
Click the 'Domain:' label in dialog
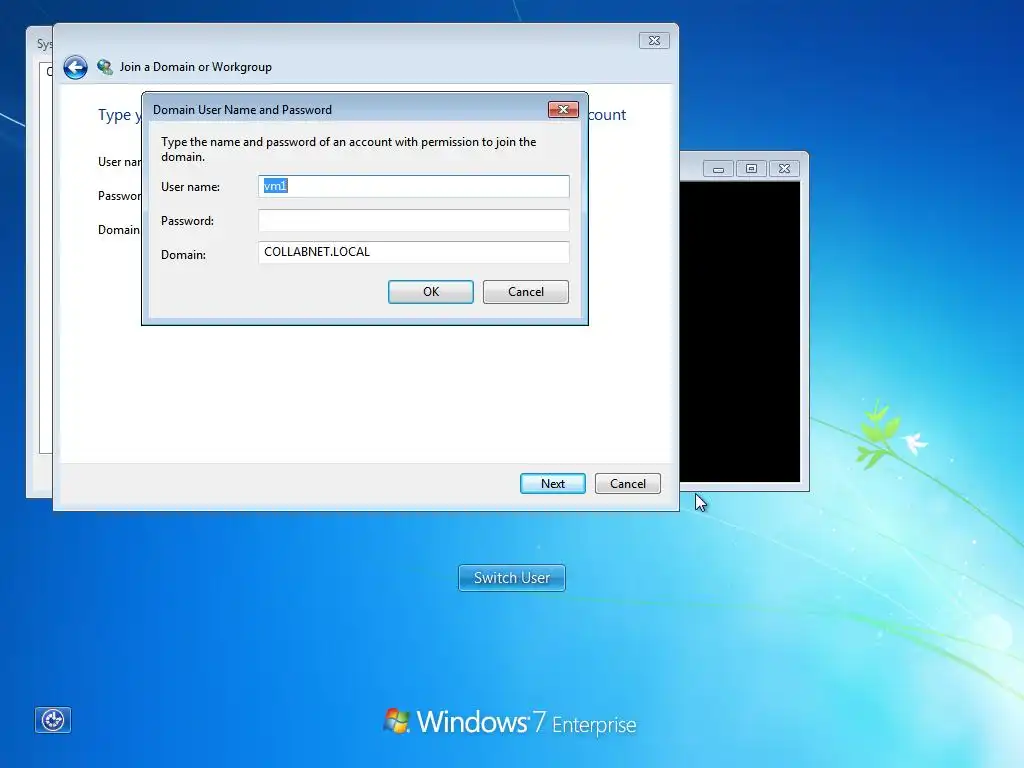[184, 255]
